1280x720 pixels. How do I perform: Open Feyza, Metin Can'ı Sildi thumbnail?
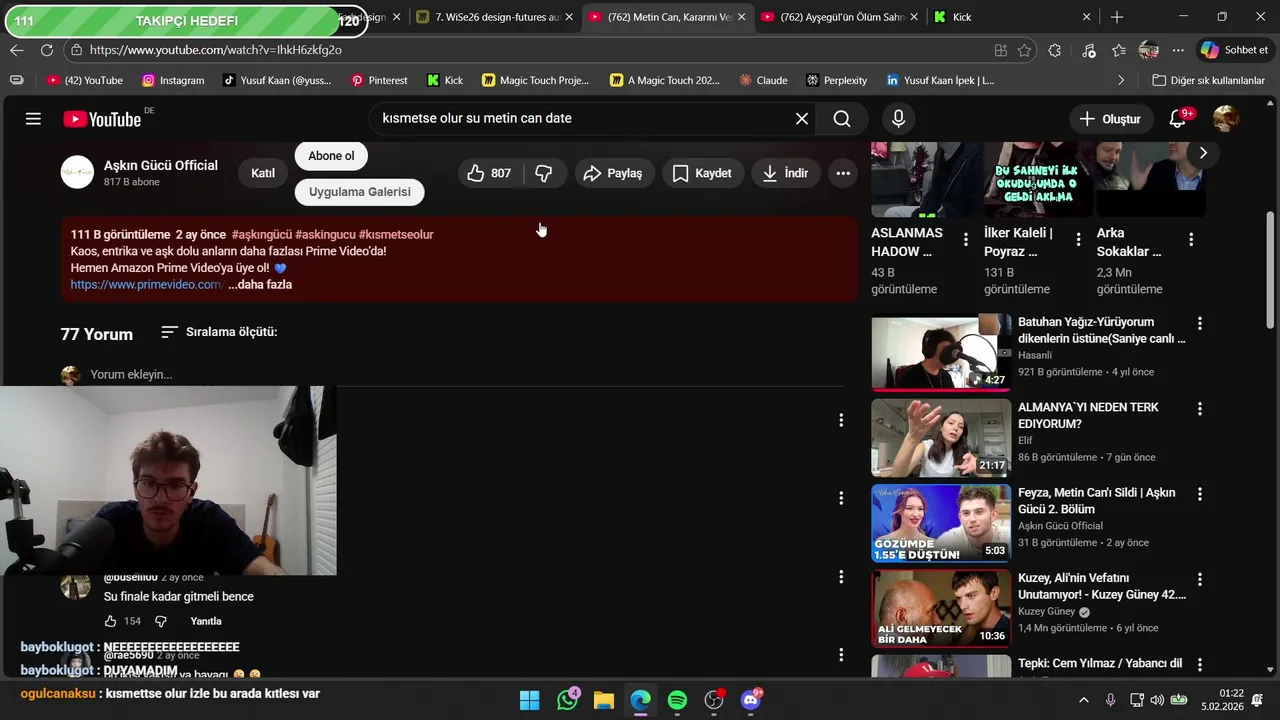pos(941,523)
